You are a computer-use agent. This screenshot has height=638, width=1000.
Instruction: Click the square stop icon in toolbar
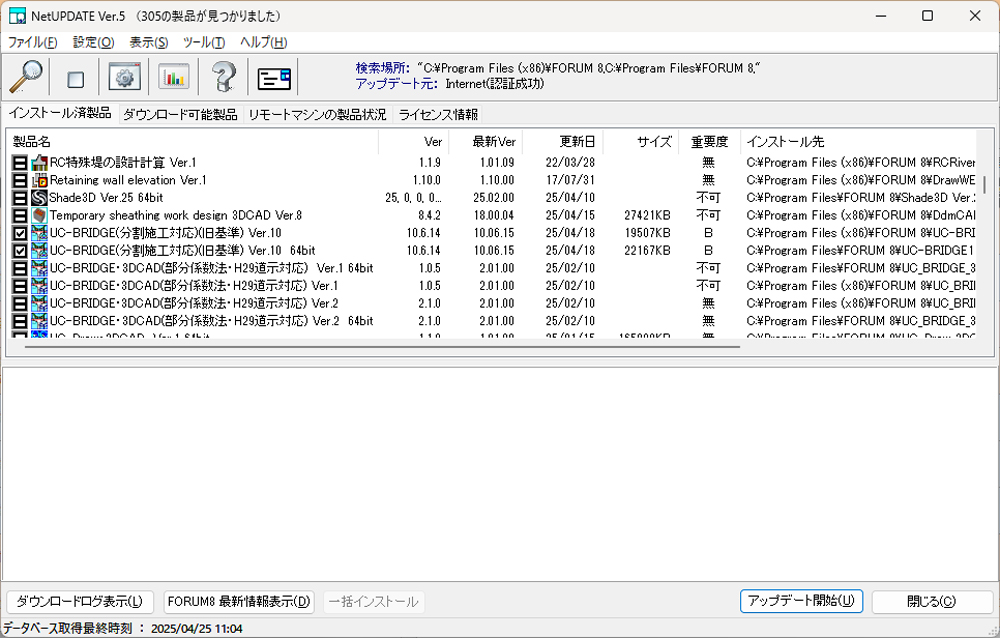pos(75,79)
